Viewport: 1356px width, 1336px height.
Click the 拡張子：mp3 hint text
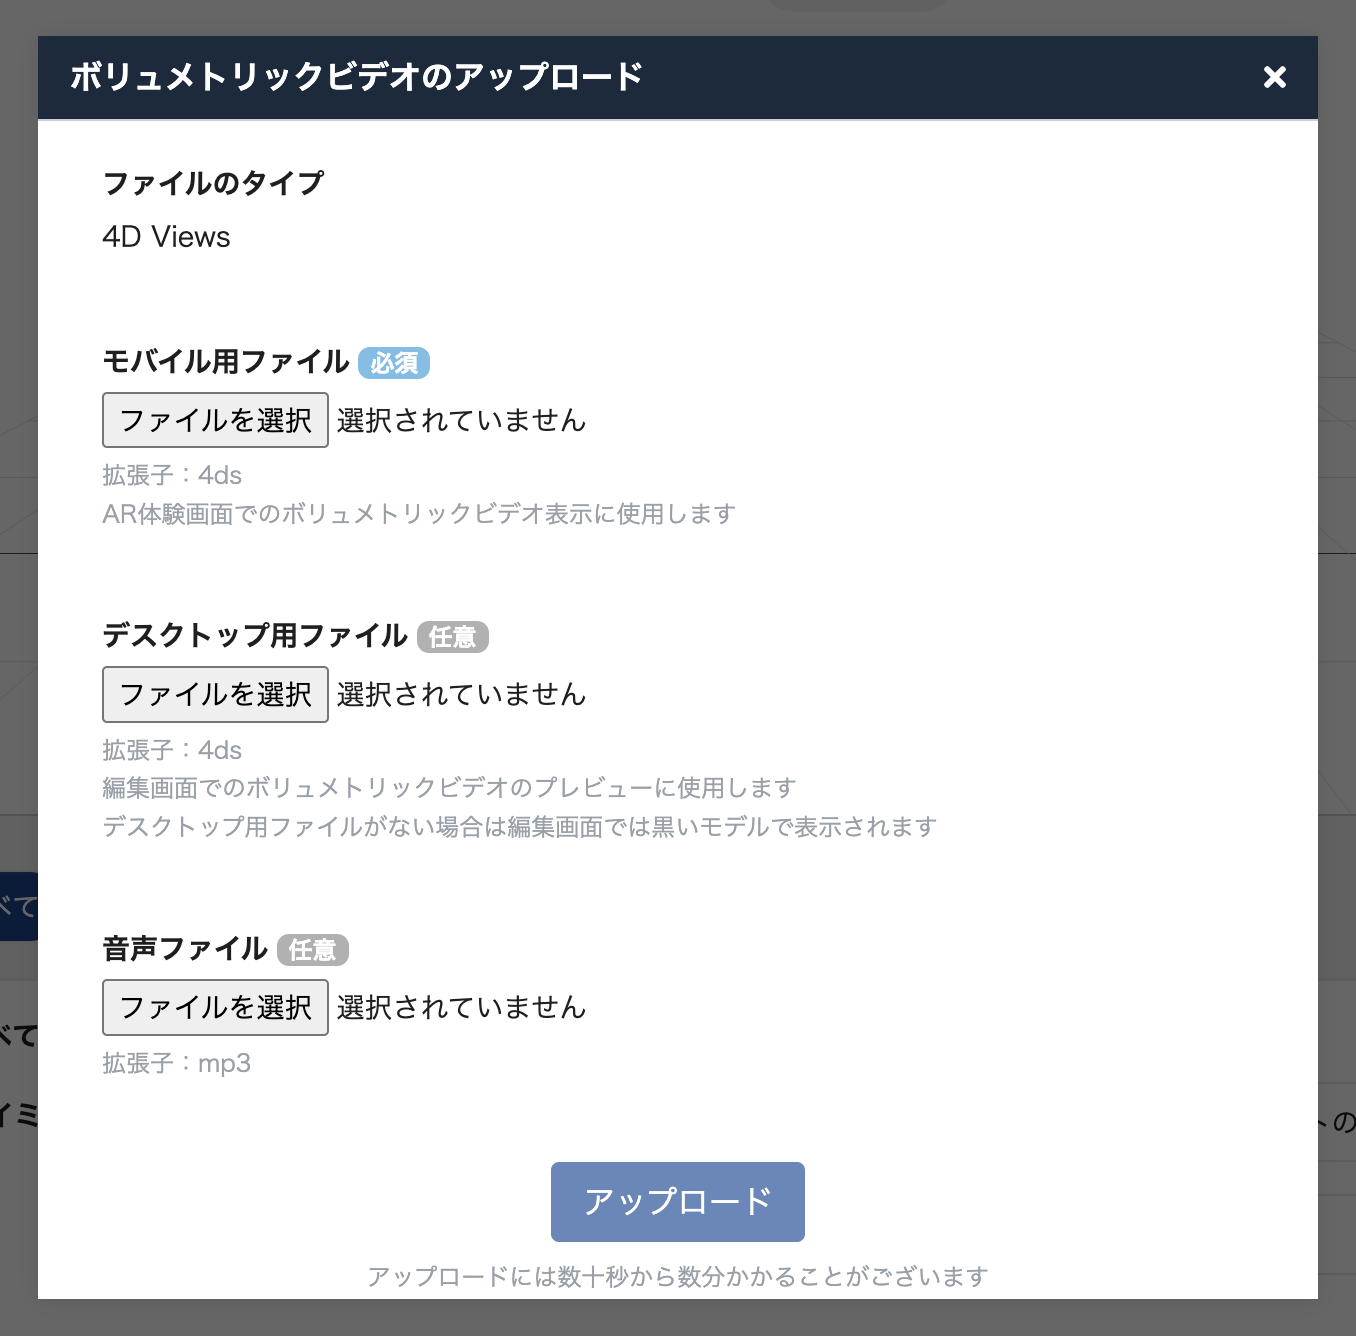coord(176,1063)
